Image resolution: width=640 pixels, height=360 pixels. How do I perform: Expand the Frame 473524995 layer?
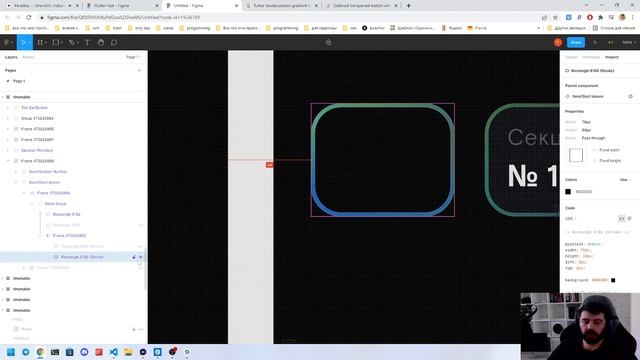point(7,129)
